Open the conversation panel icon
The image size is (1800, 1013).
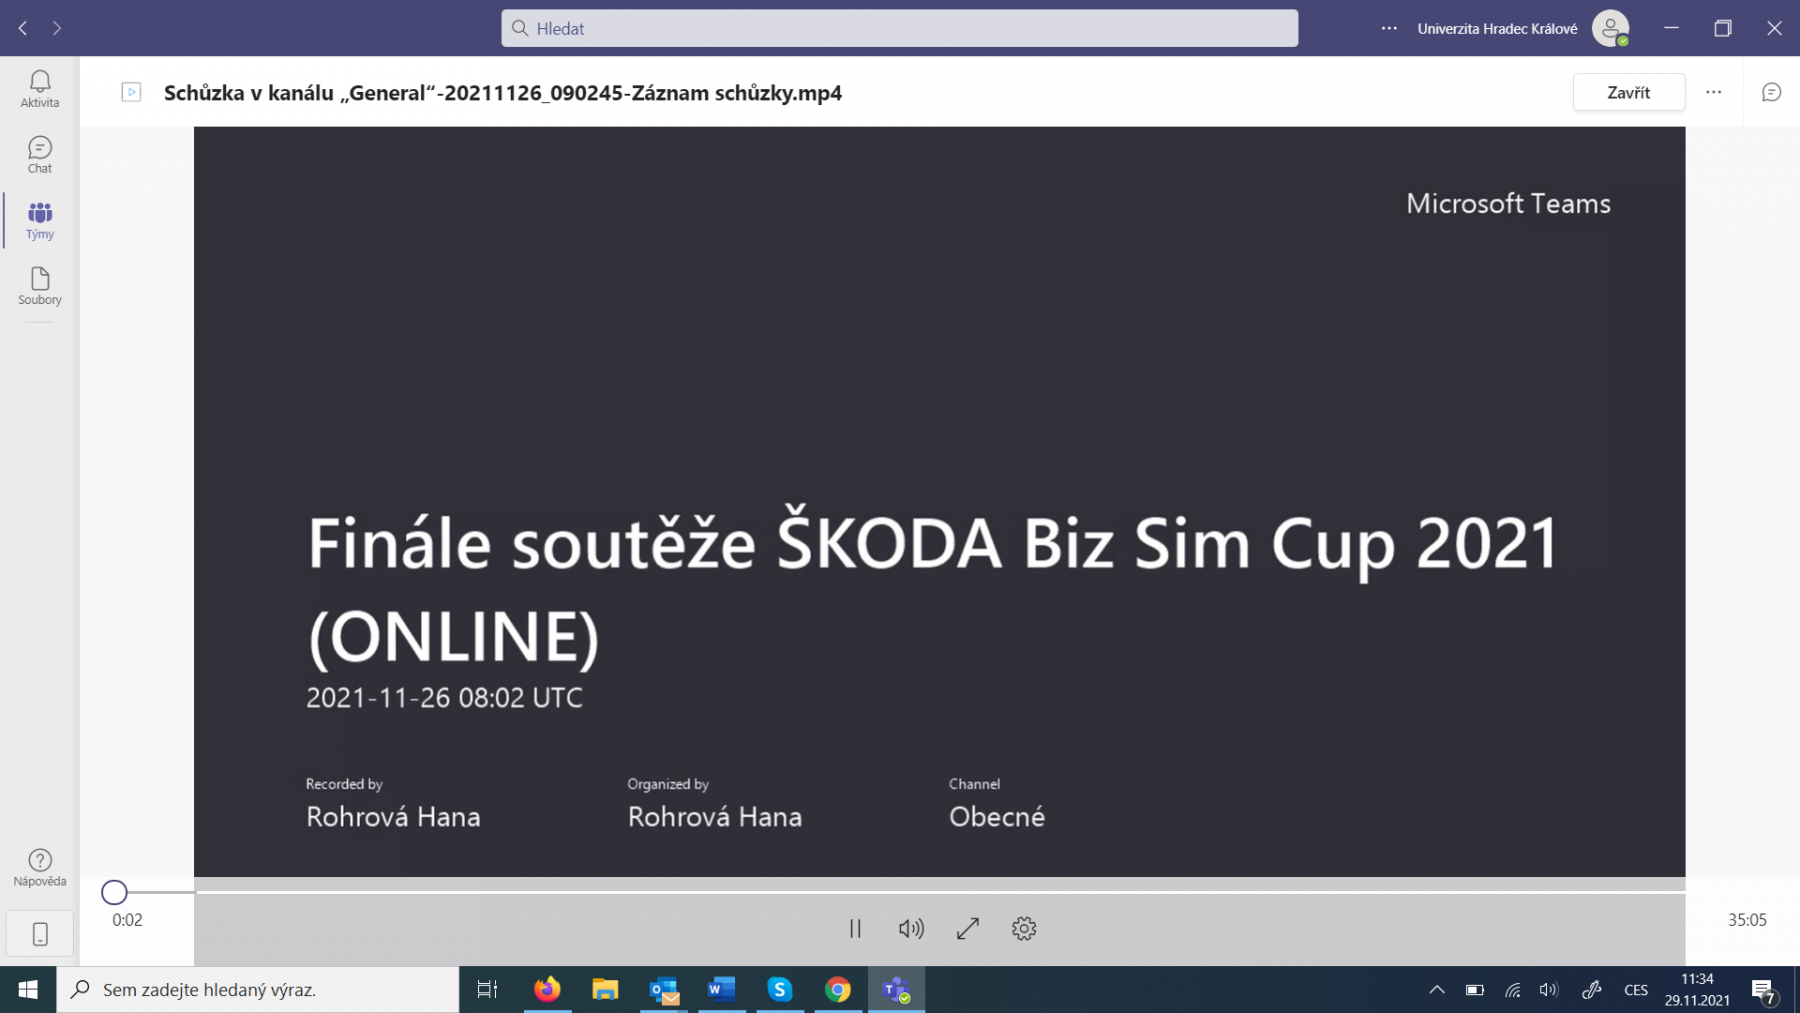click(1771, 92)
